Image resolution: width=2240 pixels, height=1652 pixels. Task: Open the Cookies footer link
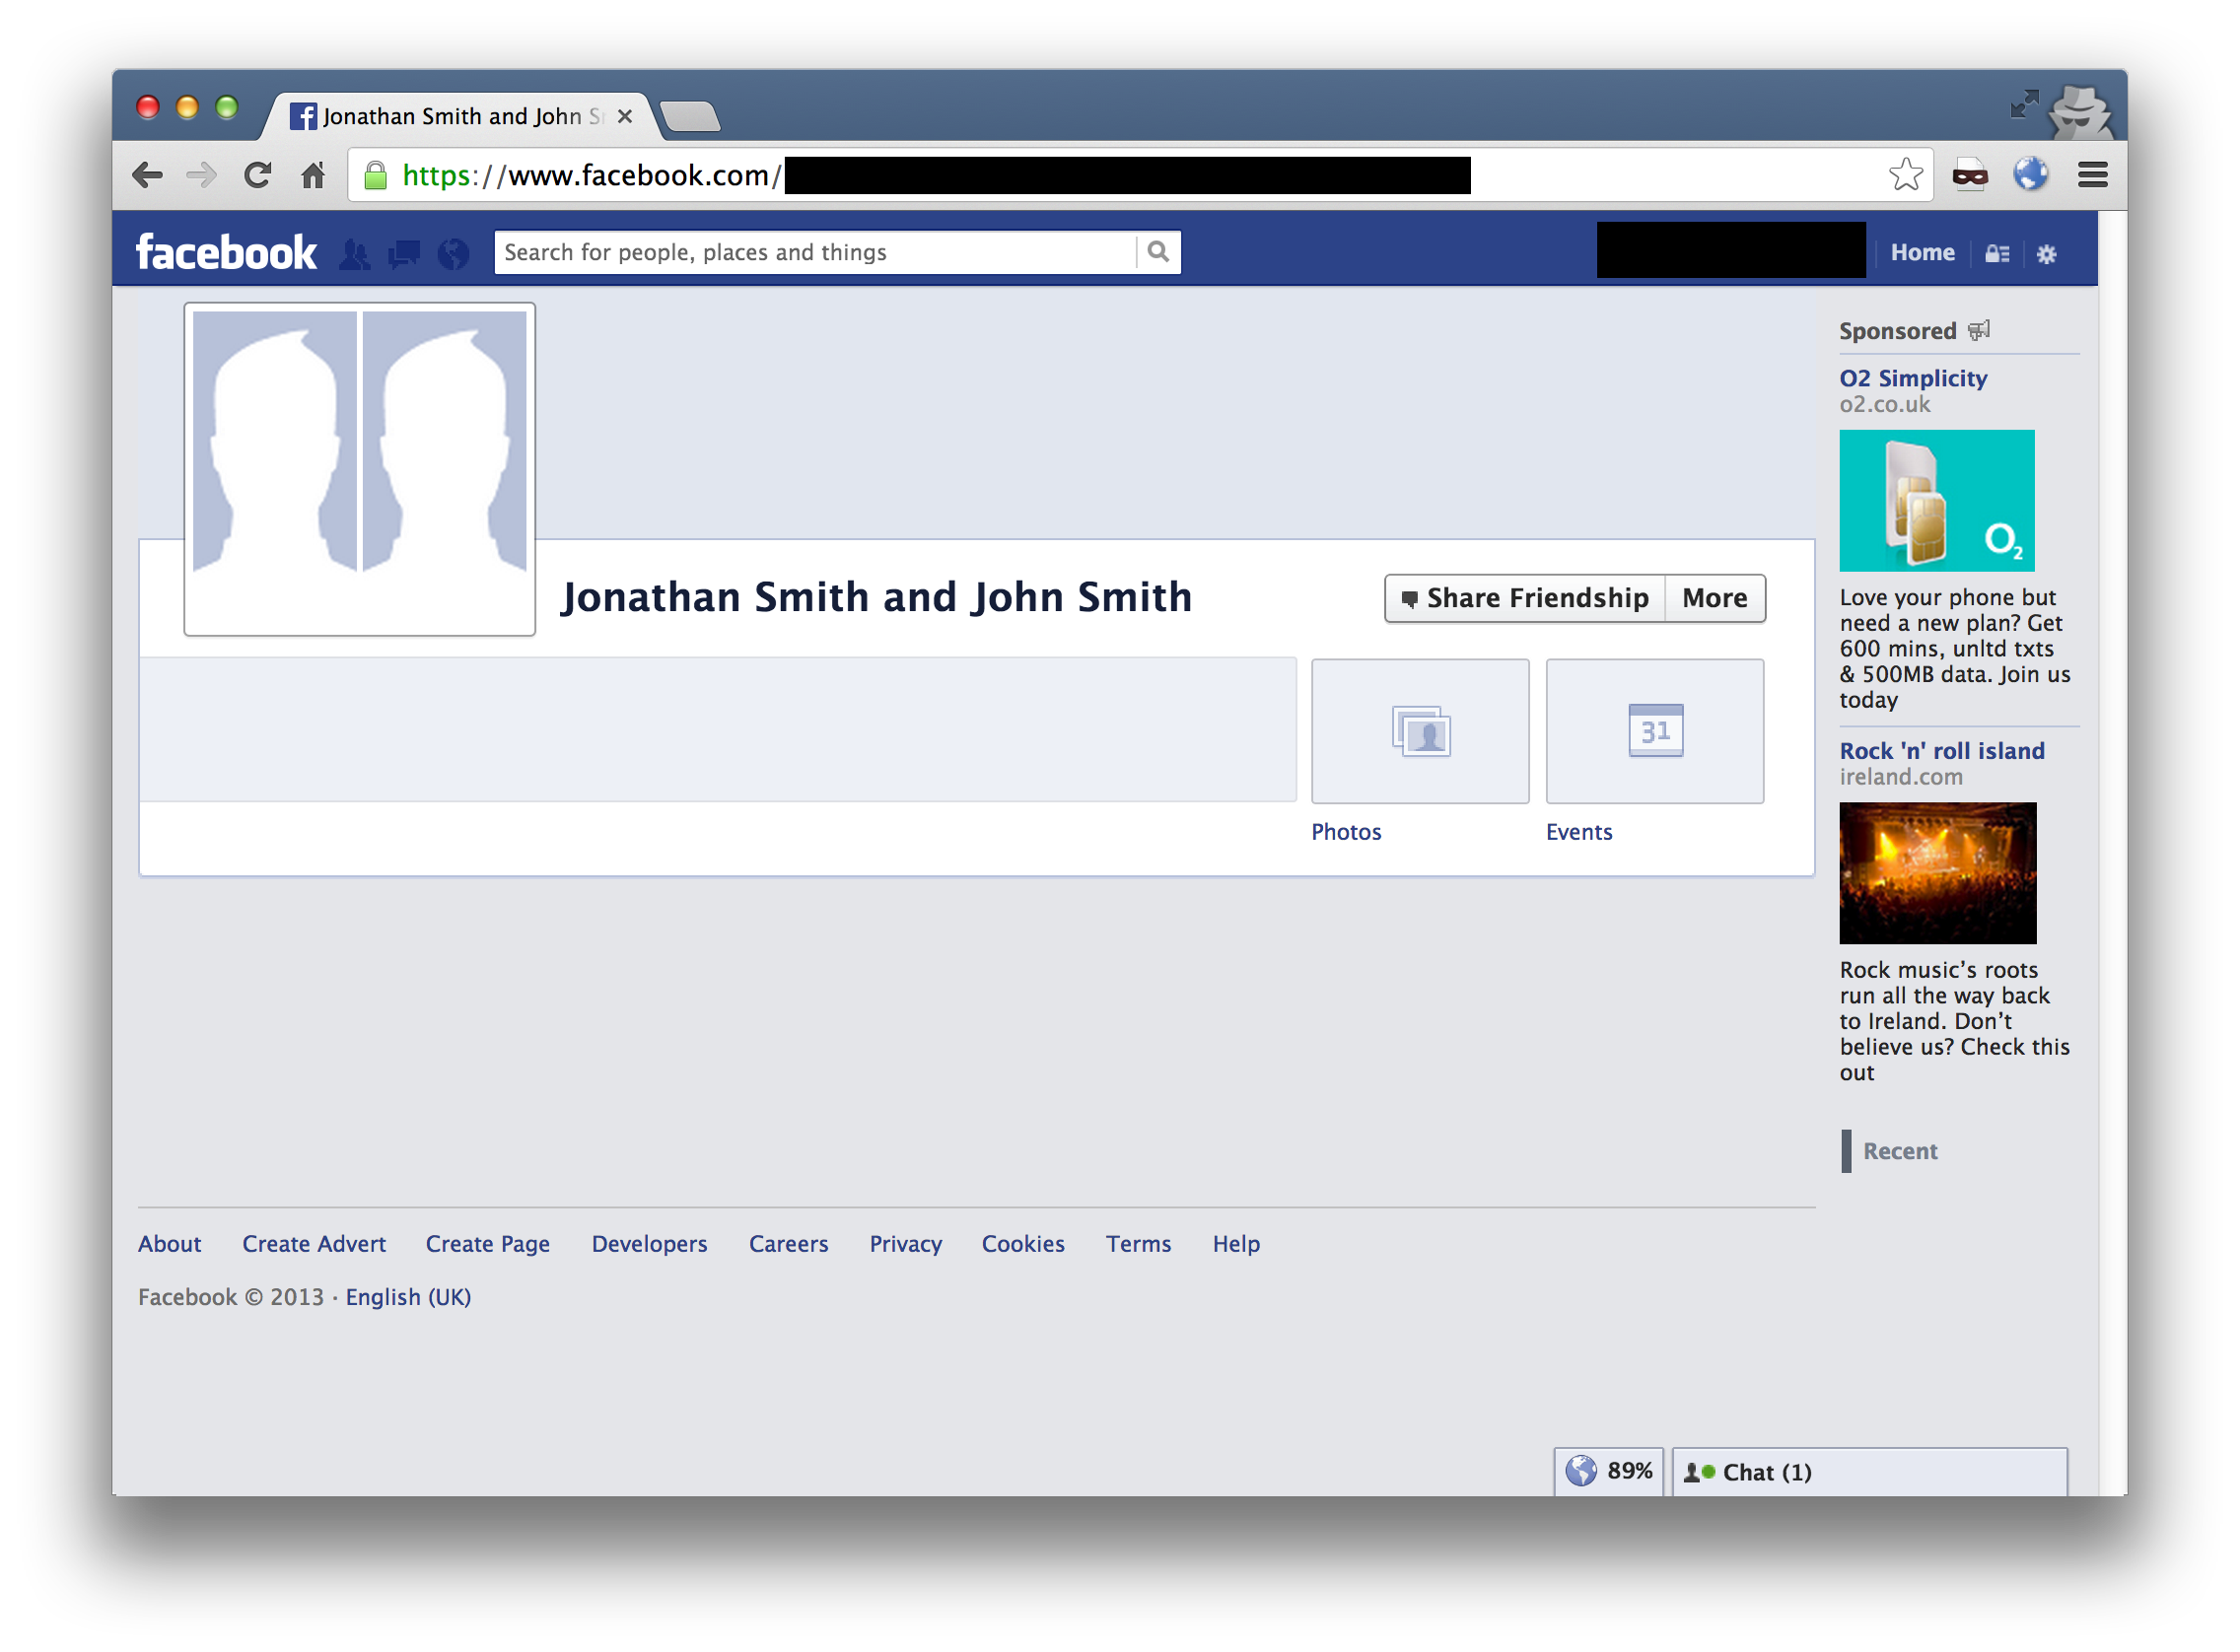tap(1023, 1244)
